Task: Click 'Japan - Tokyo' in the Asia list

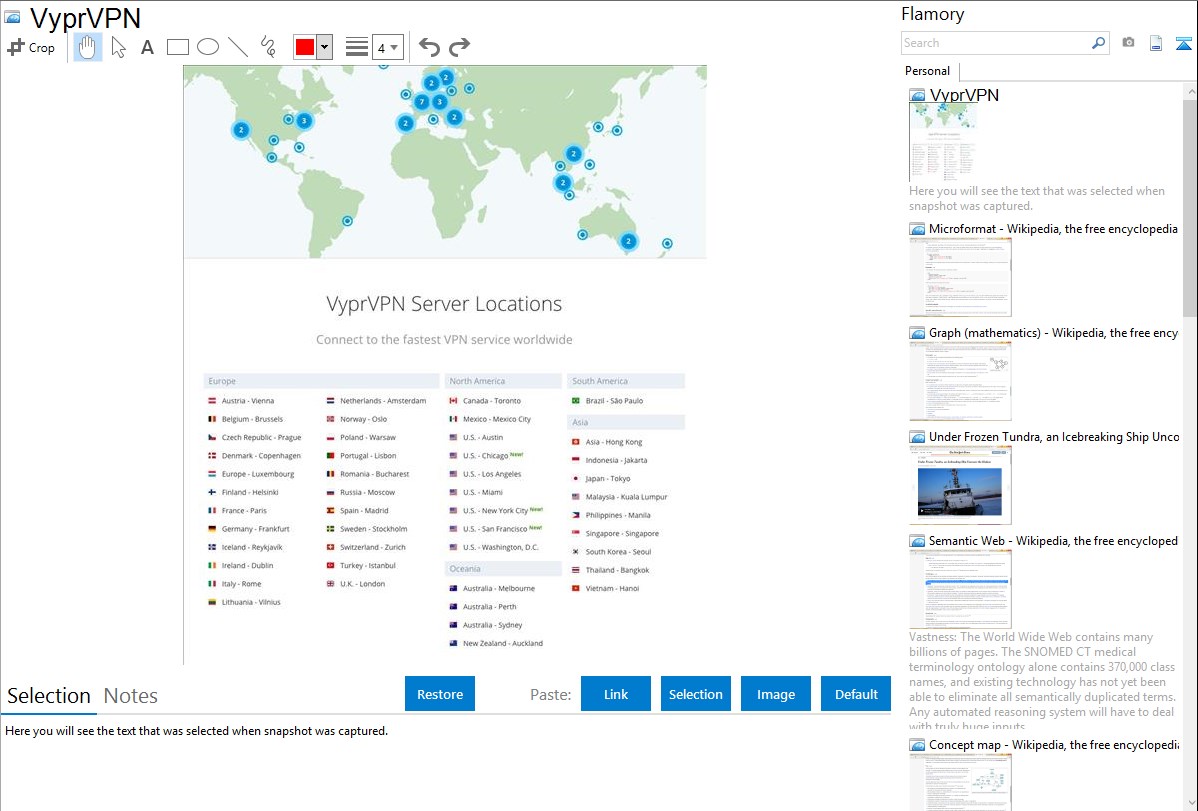Action: point(607,478)
